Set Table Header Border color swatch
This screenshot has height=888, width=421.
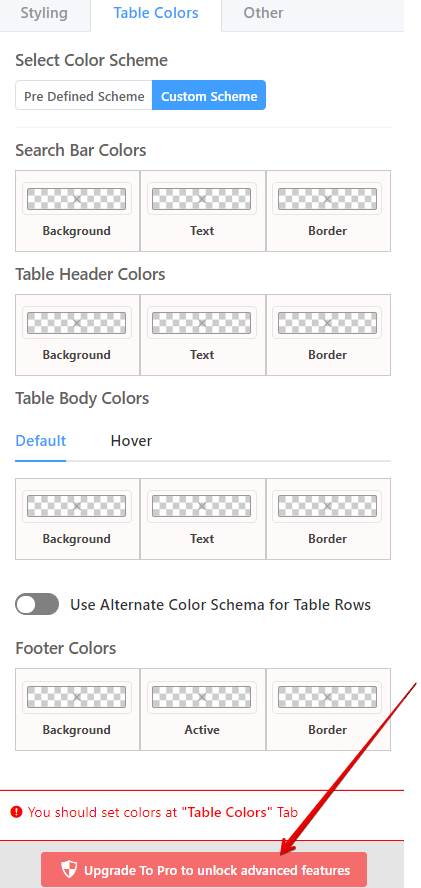[x=327, y=323]
